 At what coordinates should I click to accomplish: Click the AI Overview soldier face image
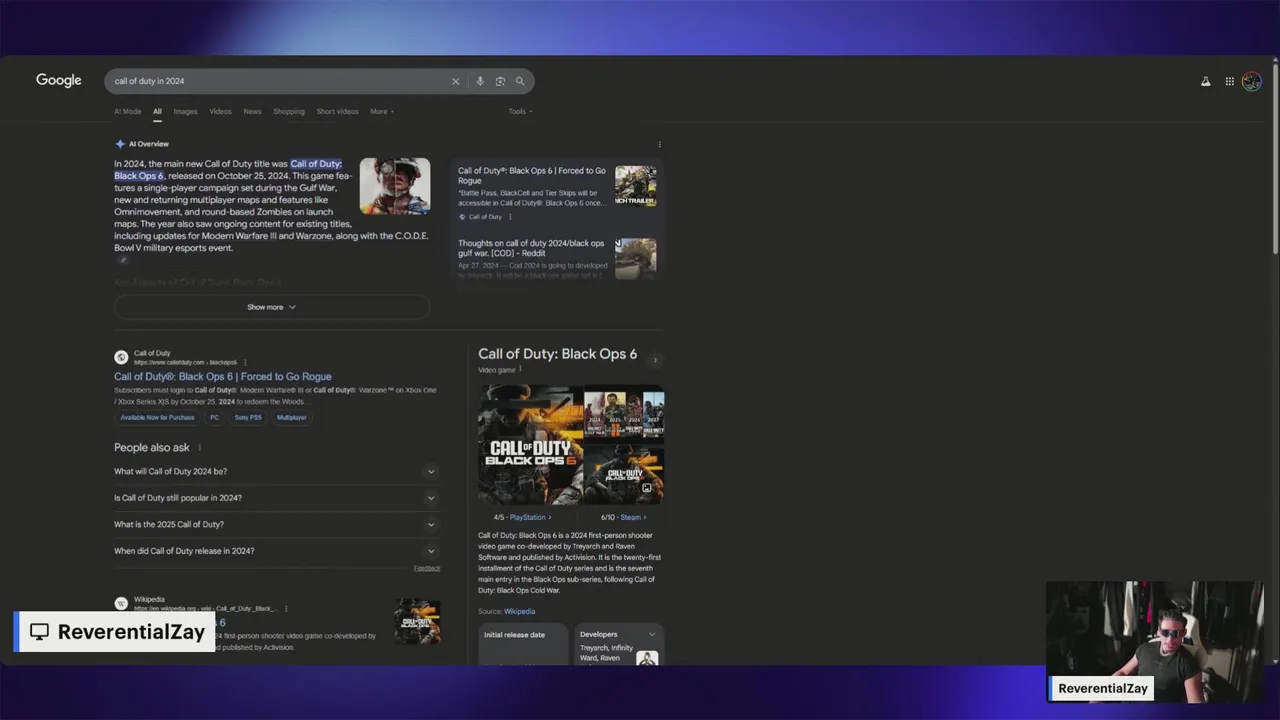(395, 186)
